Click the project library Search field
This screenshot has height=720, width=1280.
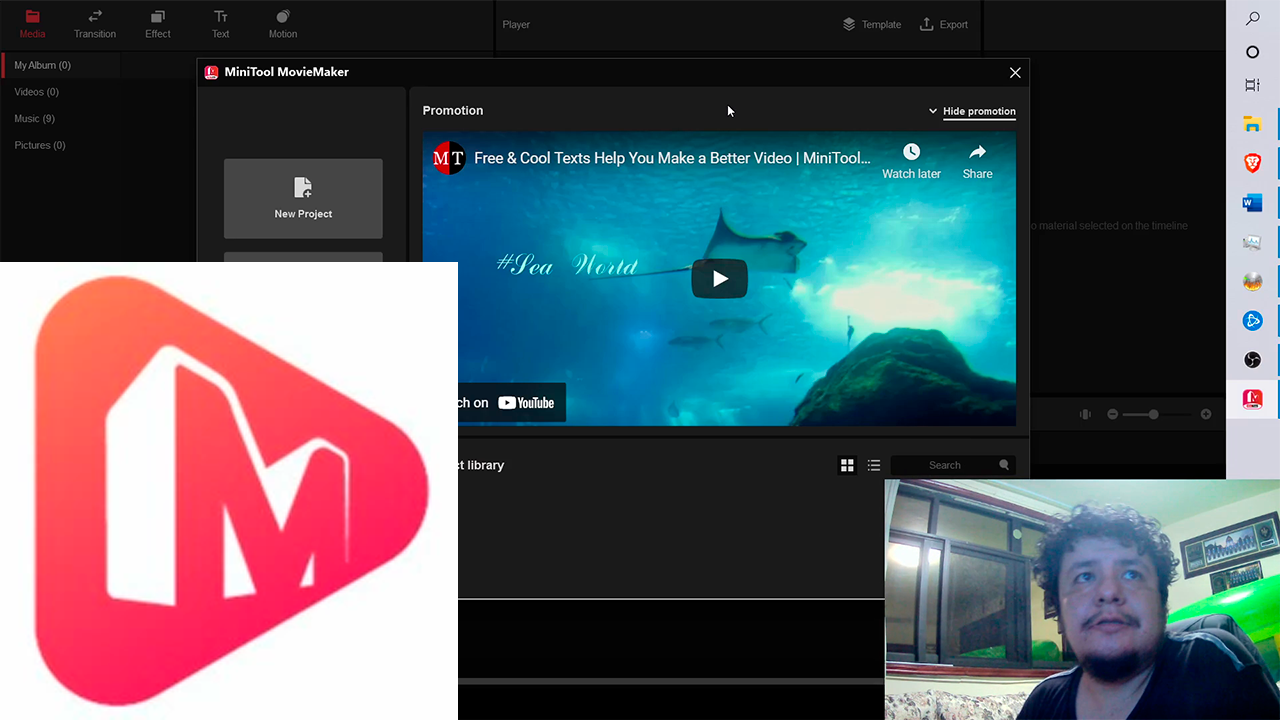953,465
